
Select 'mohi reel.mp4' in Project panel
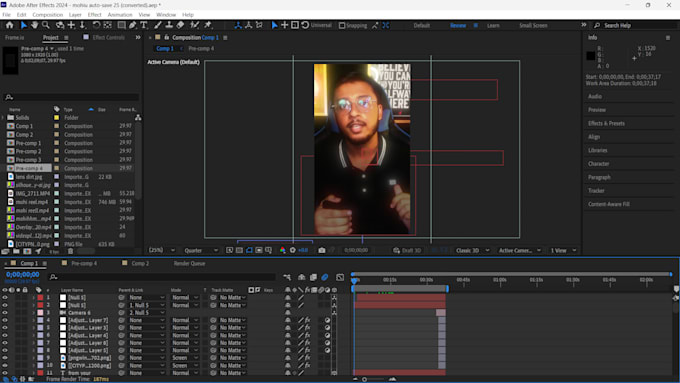pyautogui.click(x=32, y=202)
